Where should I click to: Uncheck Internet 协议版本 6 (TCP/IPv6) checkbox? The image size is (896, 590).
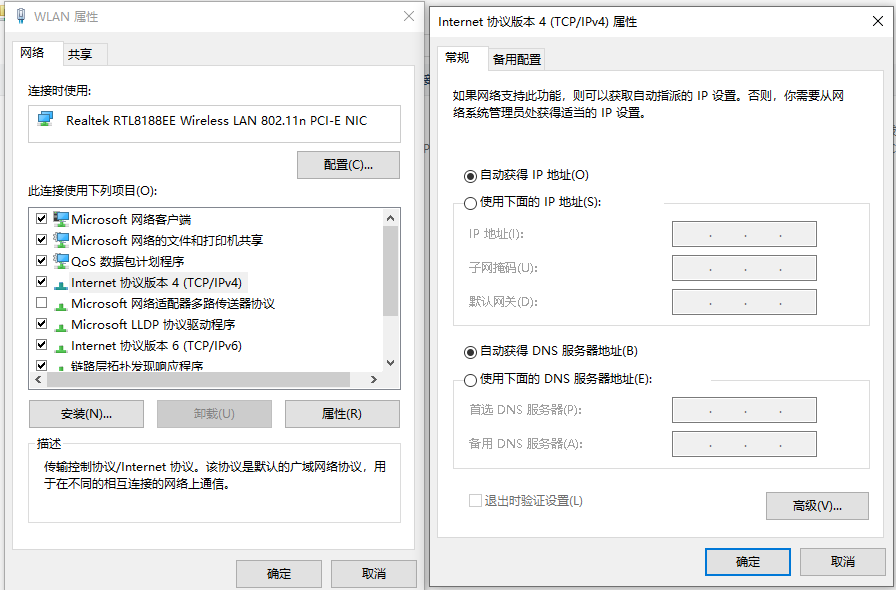coord(41,345)
